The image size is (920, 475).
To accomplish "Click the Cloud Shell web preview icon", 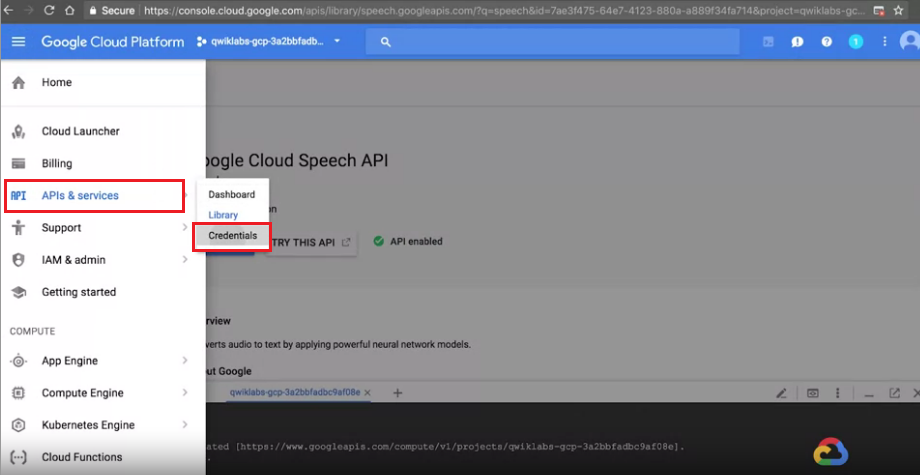I will [x=813, y=393].
